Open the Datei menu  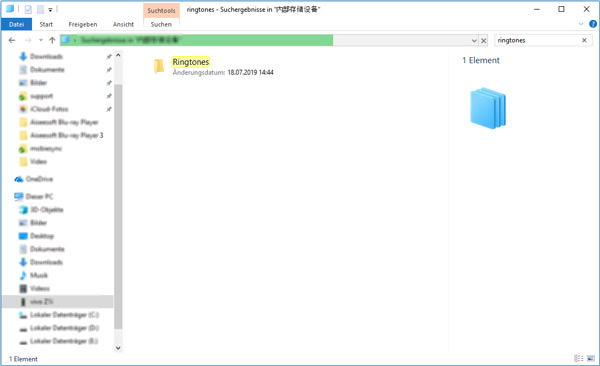point(16,24)
